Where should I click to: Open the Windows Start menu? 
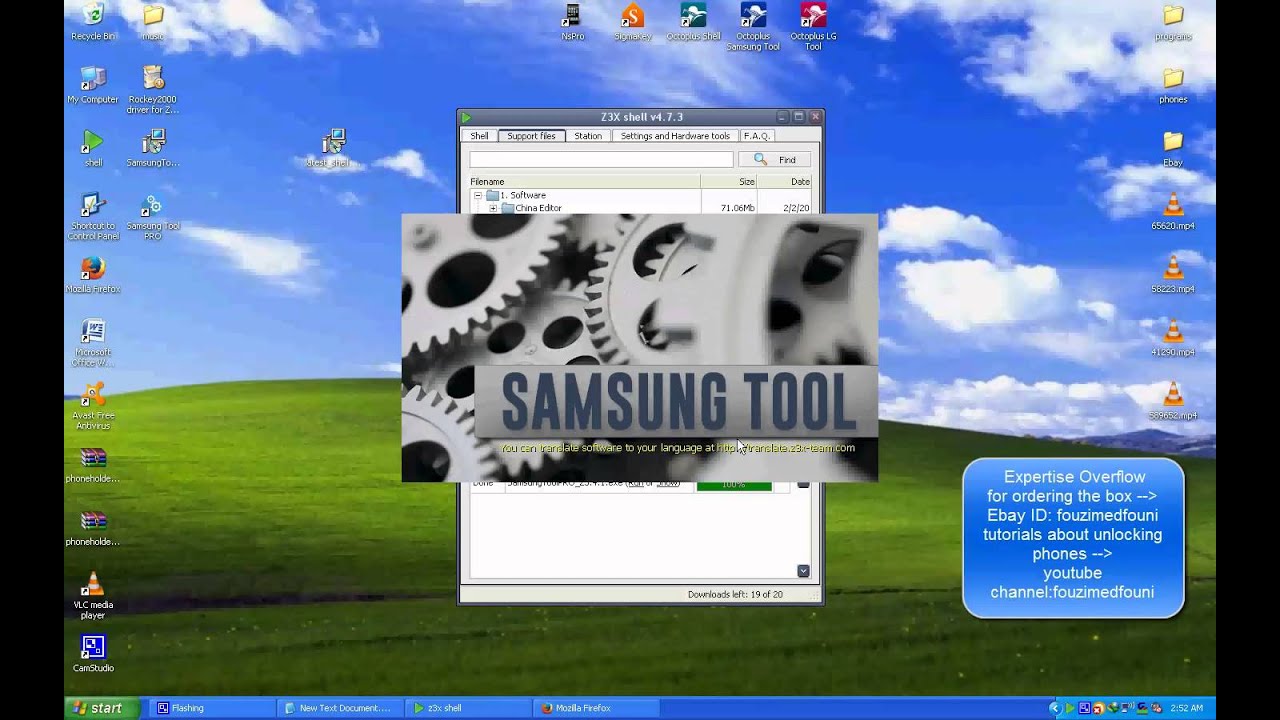pos(100,708)
